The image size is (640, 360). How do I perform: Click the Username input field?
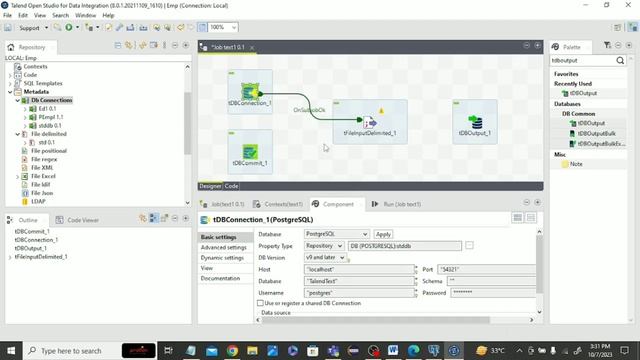[359, 293]
